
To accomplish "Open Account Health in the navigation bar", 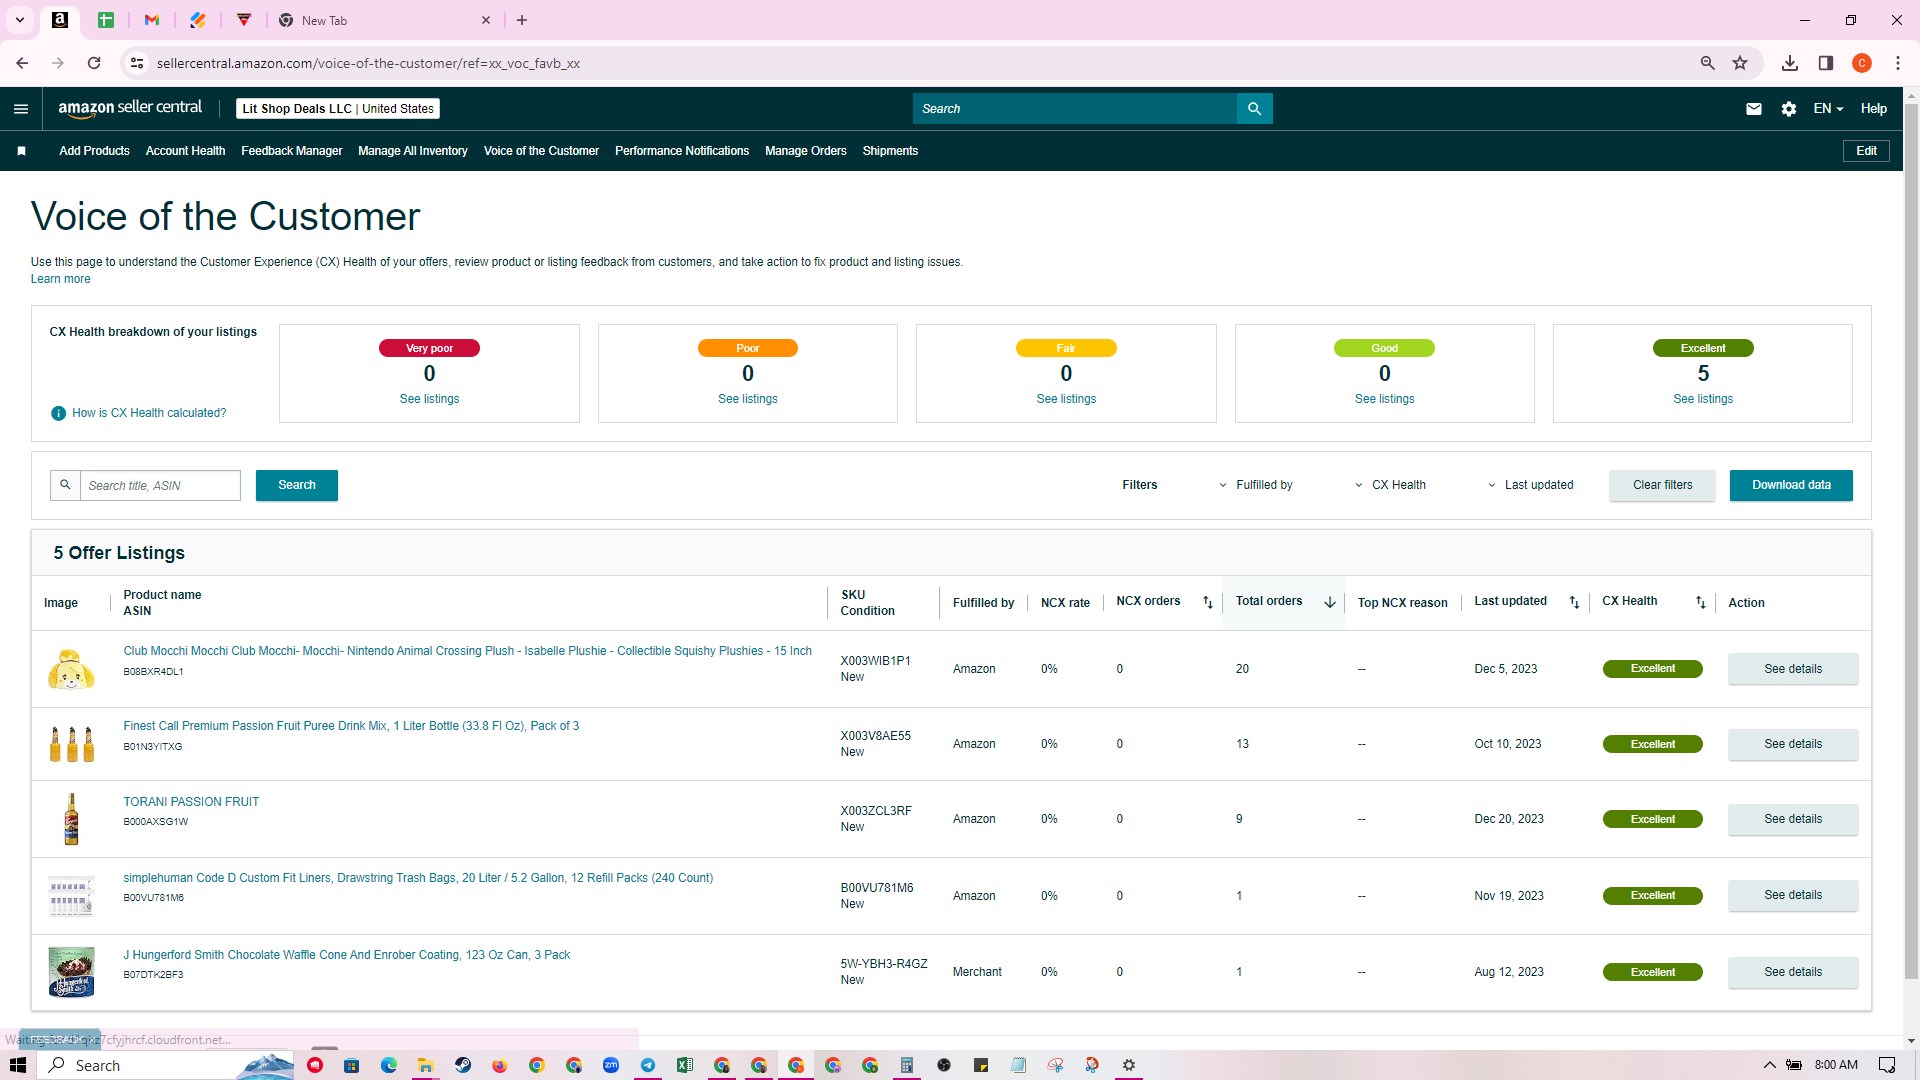I will (x=185, y=151).
